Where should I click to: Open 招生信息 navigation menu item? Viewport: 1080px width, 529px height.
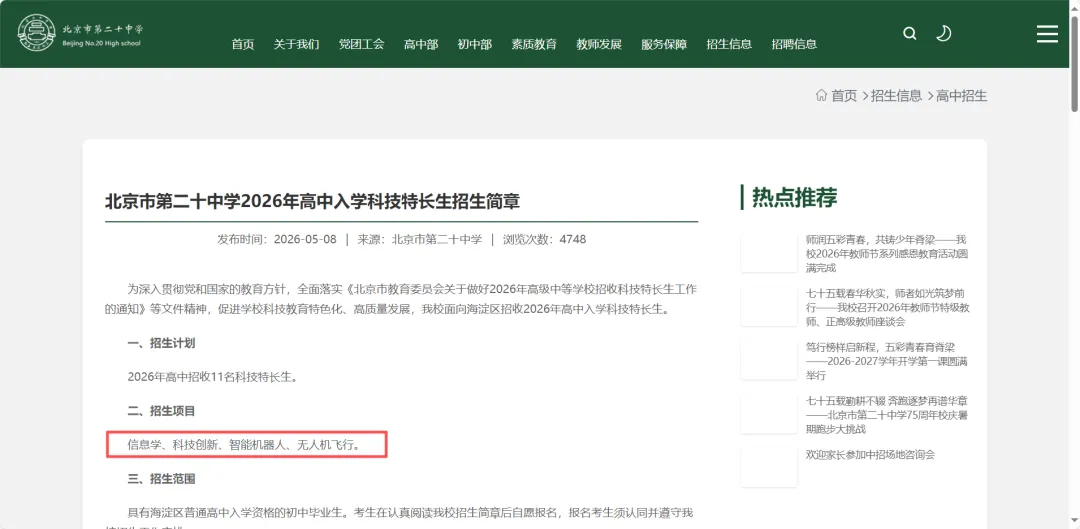729,44
